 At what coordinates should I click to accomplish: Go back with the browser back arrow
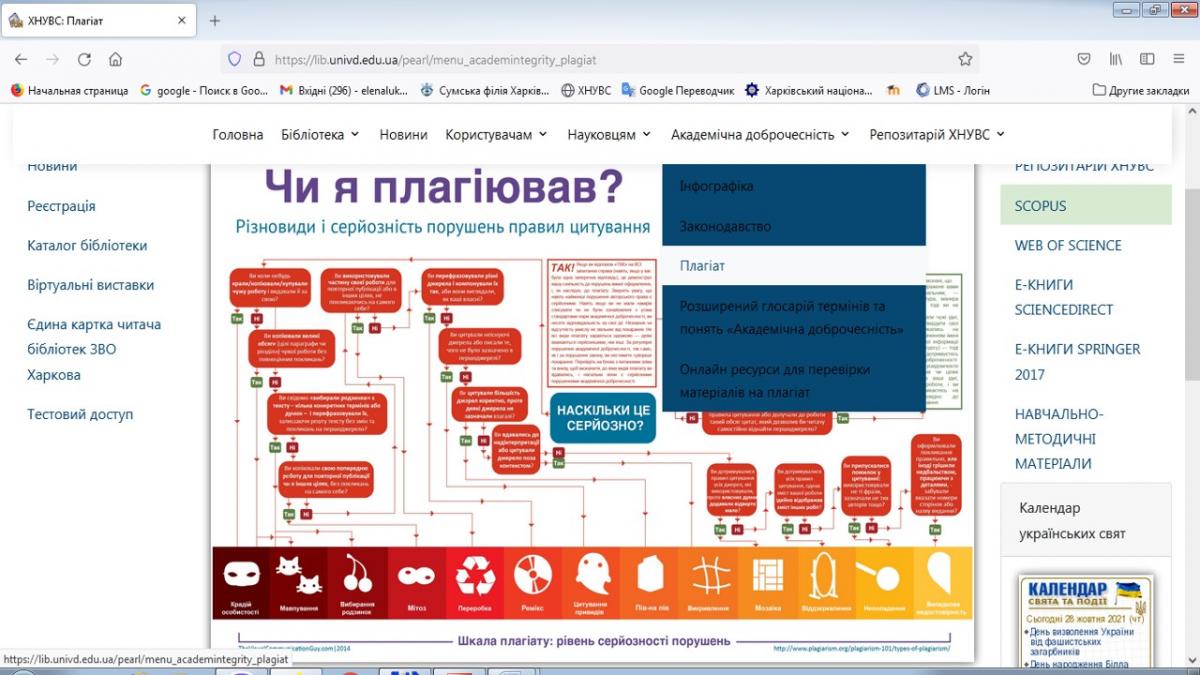[x=21, y=59]
